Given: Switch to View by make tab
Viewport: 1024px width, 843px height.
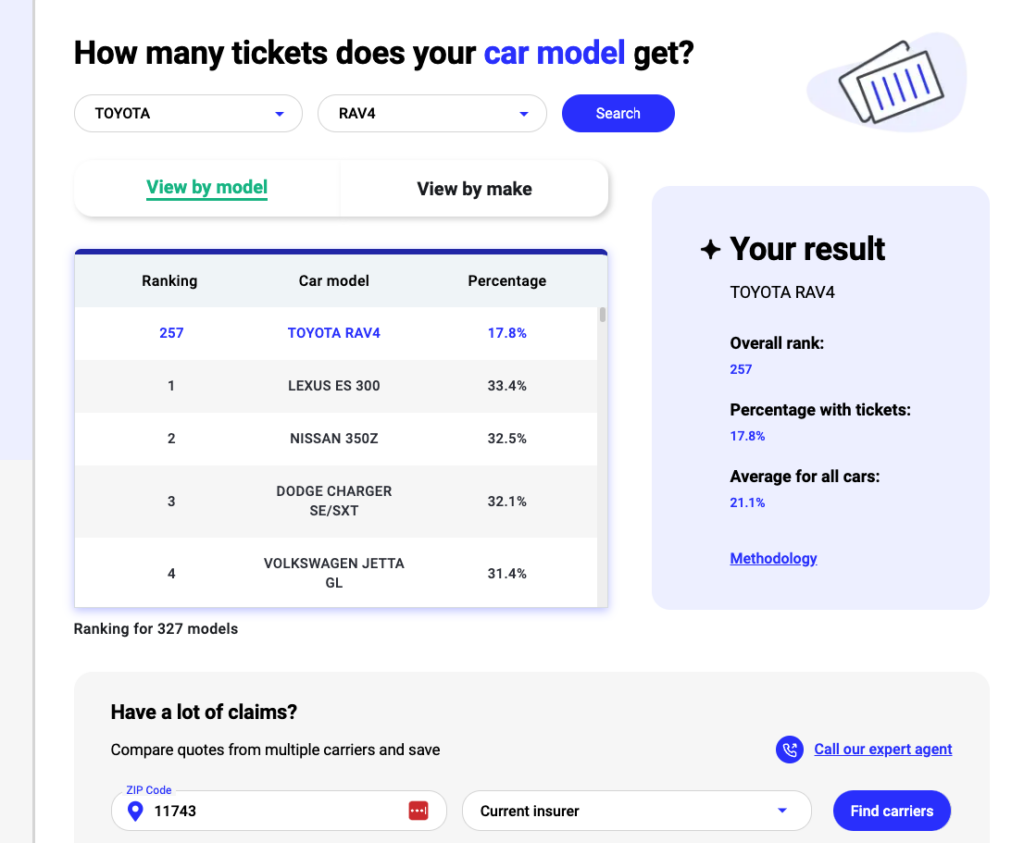Looking at the screenshot, I should (474, 189).
